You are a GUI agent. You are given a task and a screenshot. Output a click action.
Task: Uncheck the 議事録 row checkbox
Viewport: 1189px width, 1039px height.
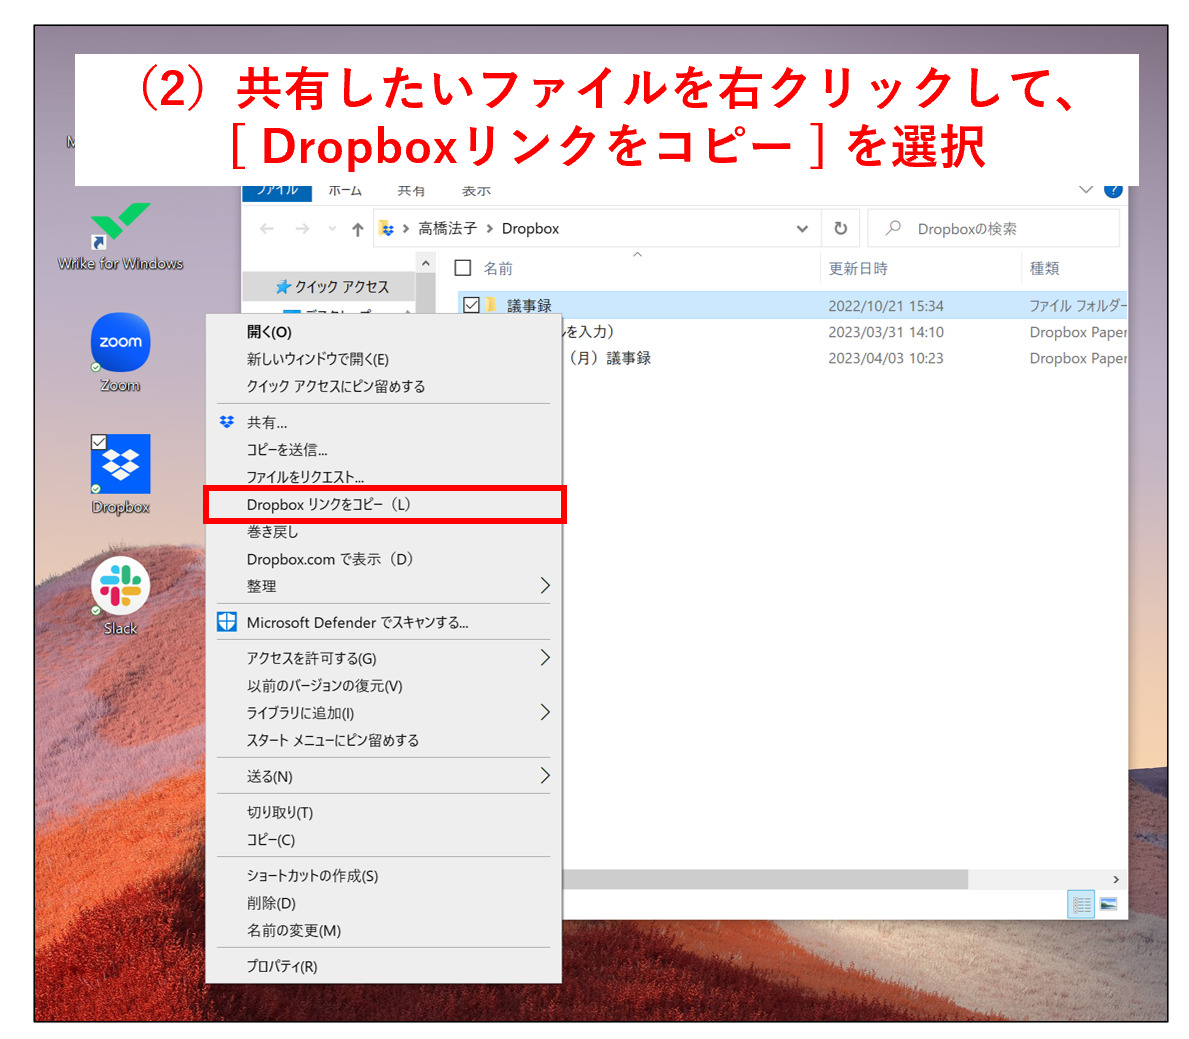pos(471,305)
